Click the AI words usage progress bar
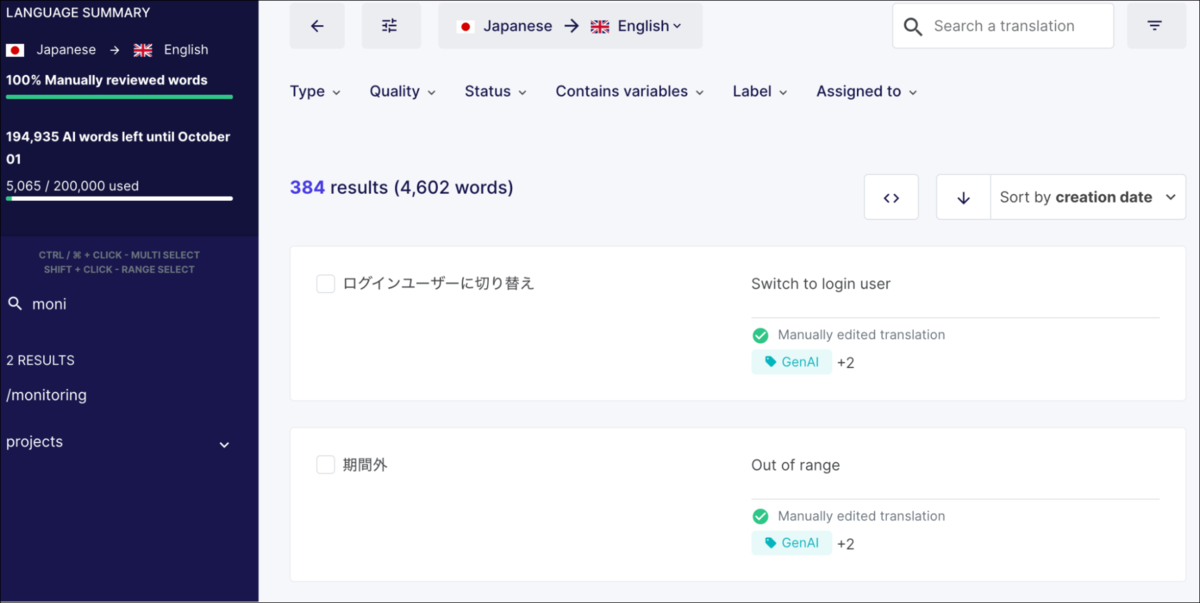The width and height of the screenshot is (1200, 603). pyautogui.click(x=119, y=198)
